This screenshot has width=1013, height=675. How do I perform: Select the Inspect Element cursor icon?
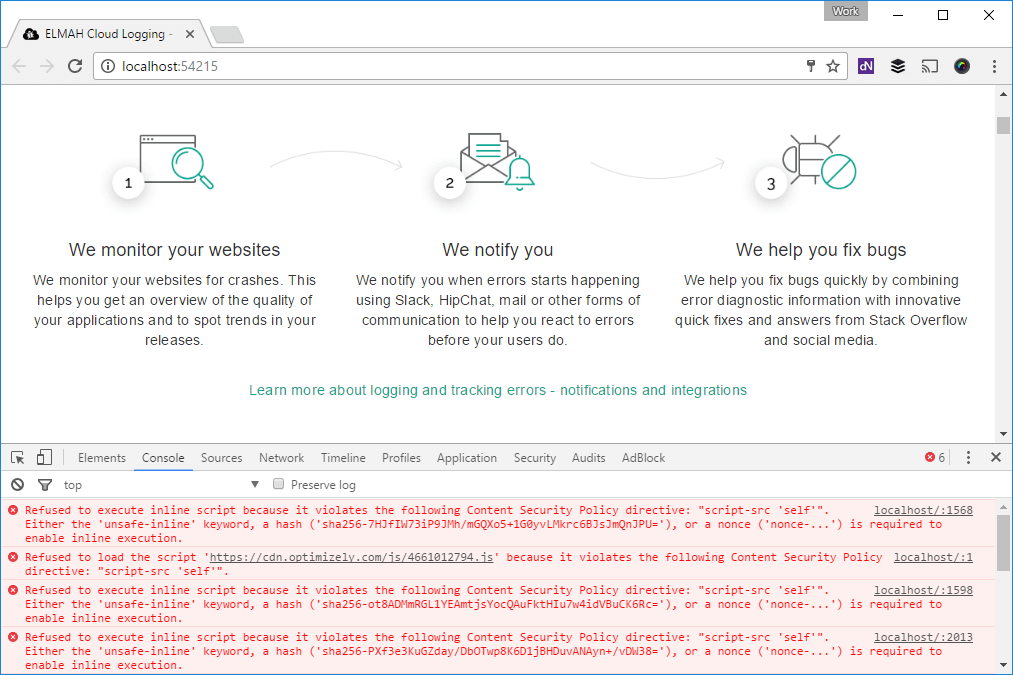pos(16,456)
